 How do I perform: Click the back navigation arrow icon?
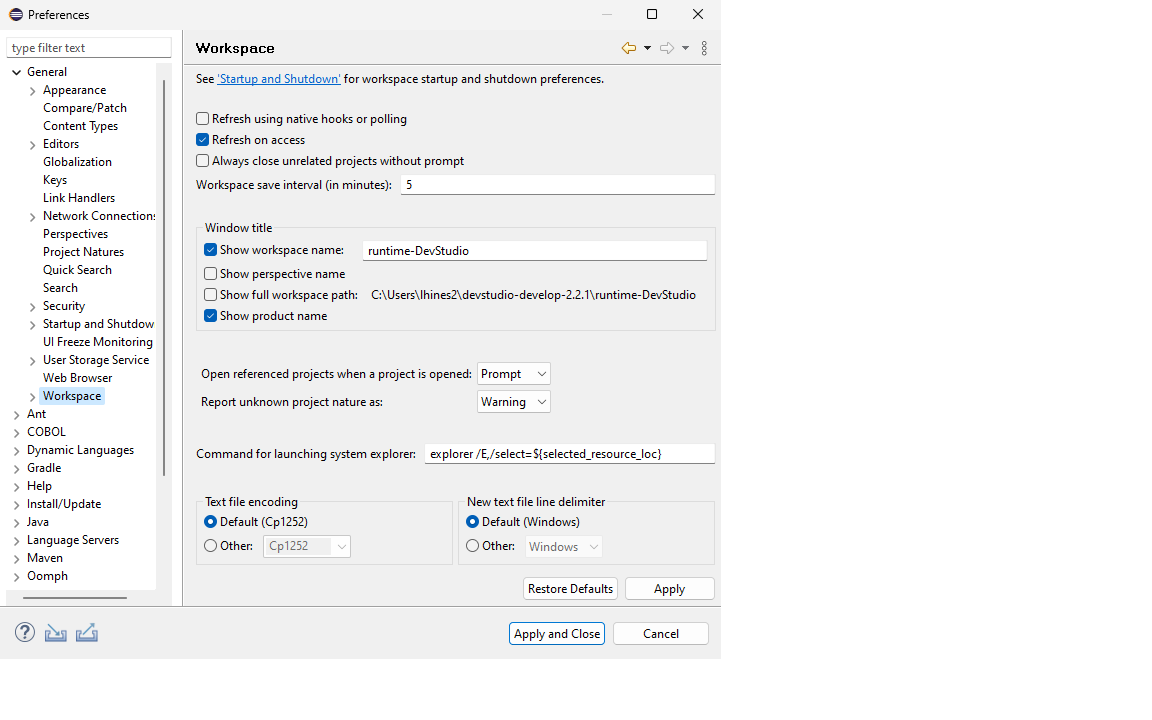[628, 48]
